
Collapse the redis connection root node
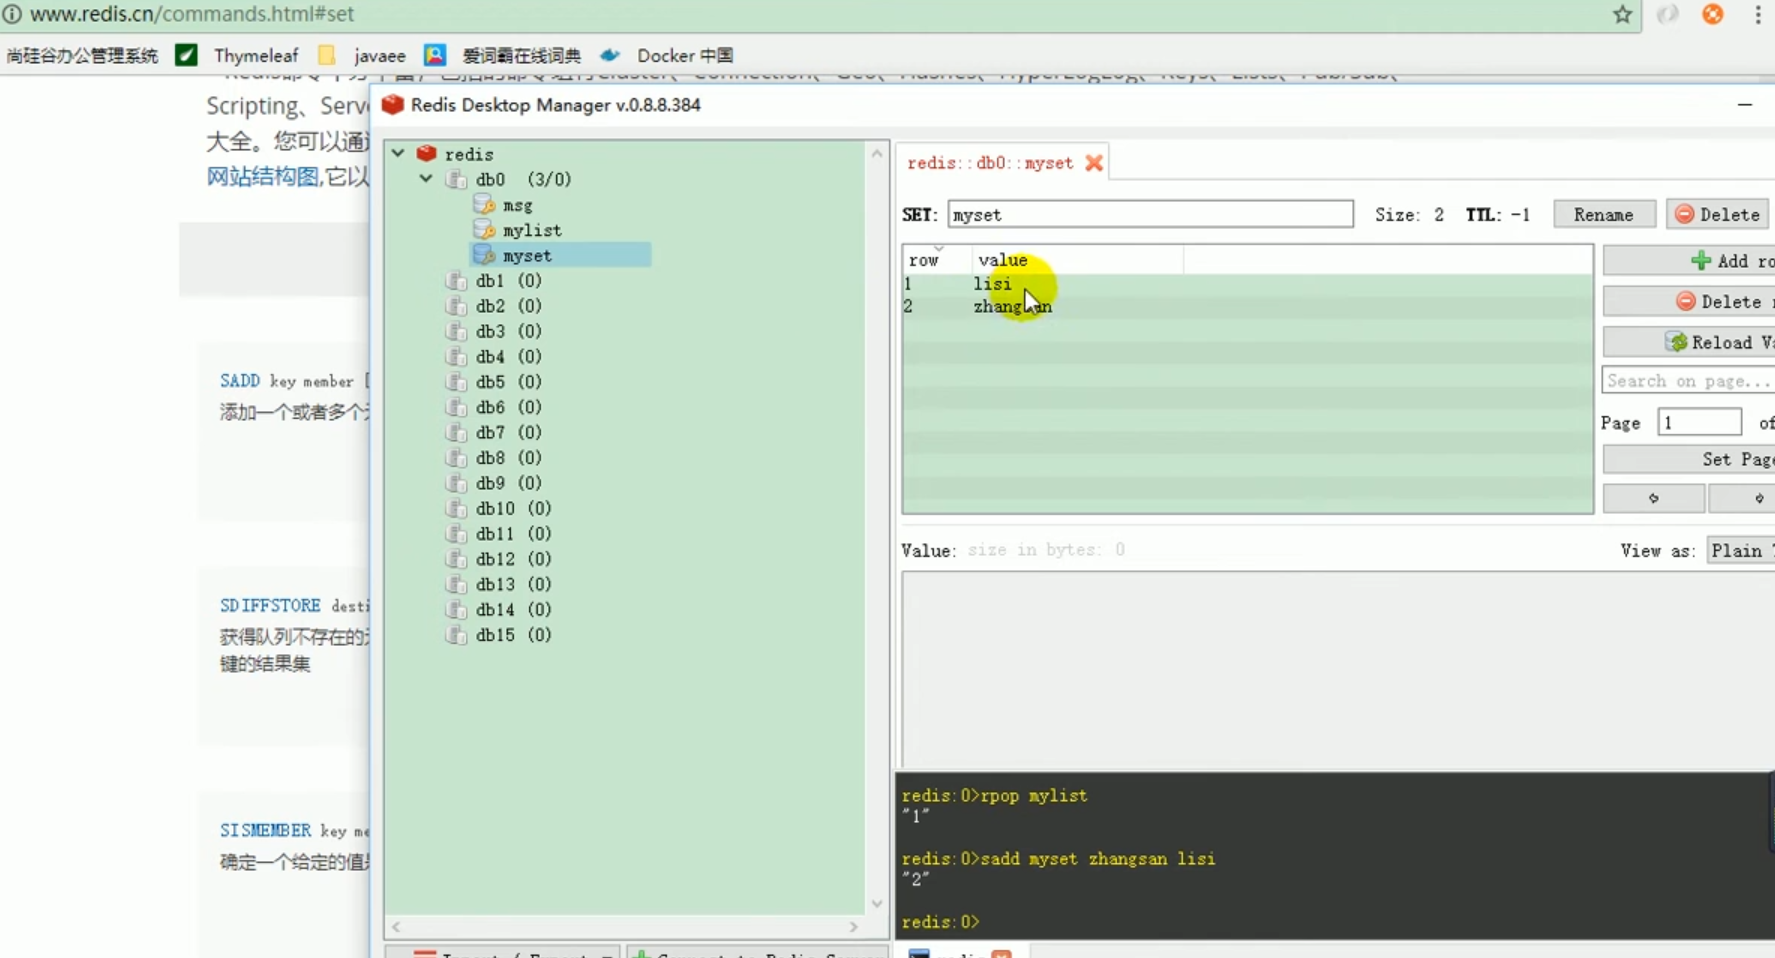(398, 153)
